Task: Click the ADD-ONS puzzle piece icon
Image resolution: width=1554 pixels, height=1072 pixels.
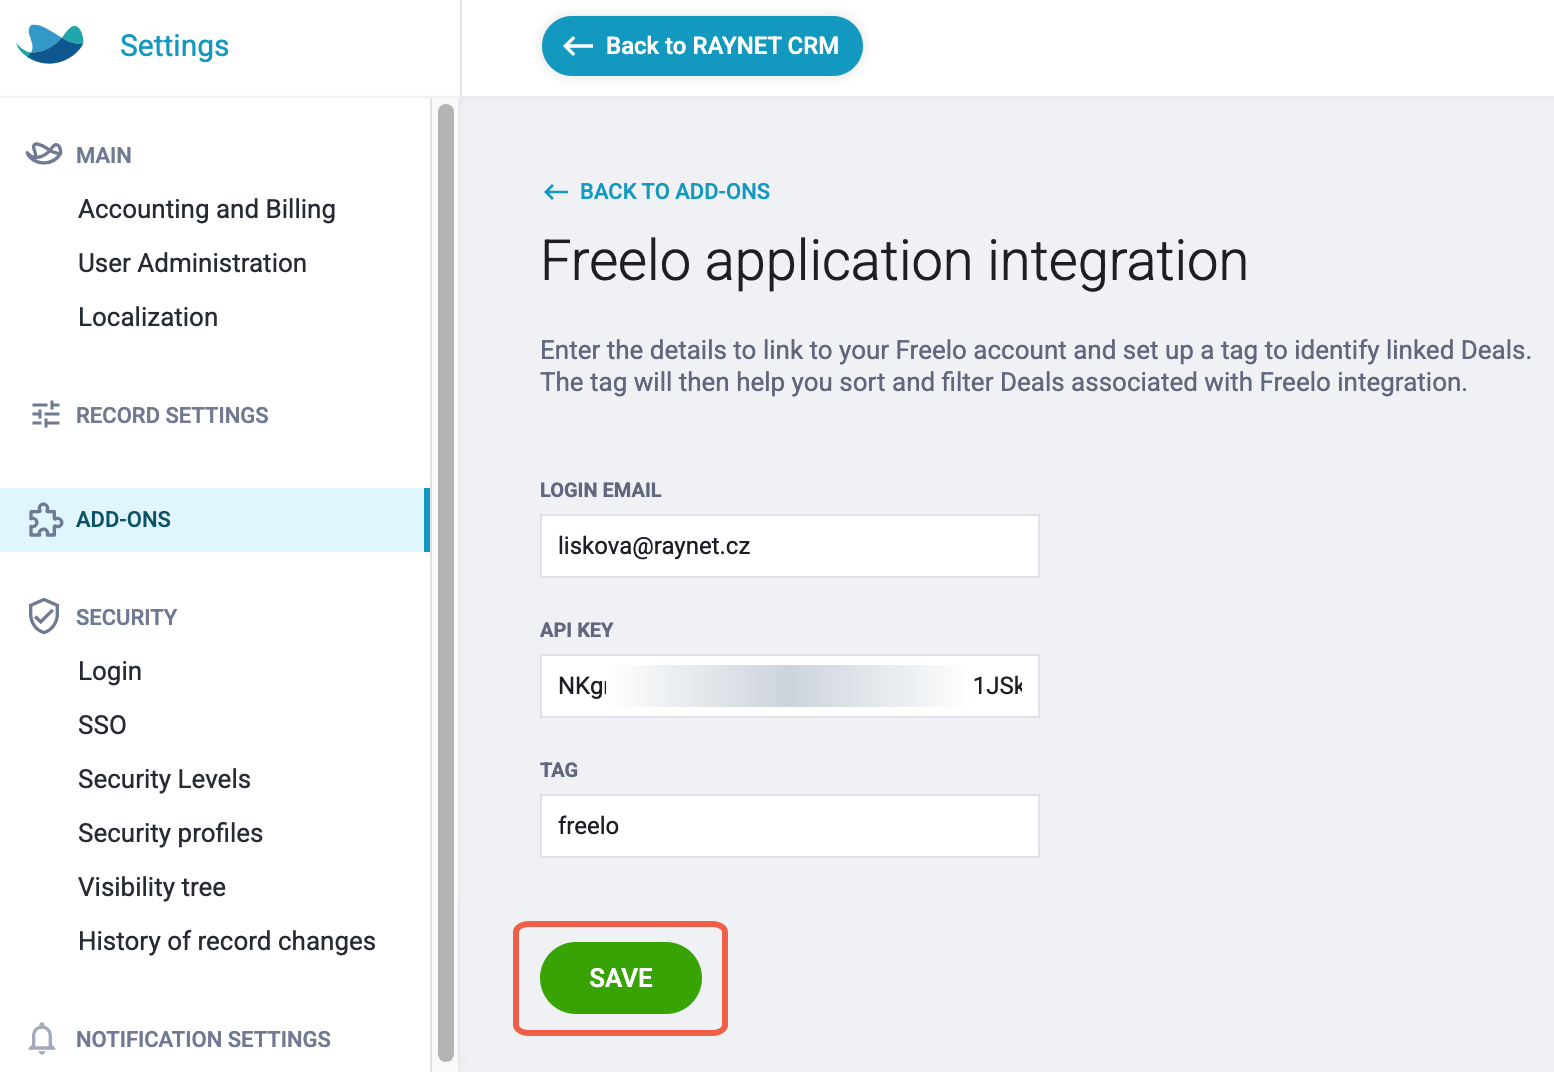Action: click(44, 519)
